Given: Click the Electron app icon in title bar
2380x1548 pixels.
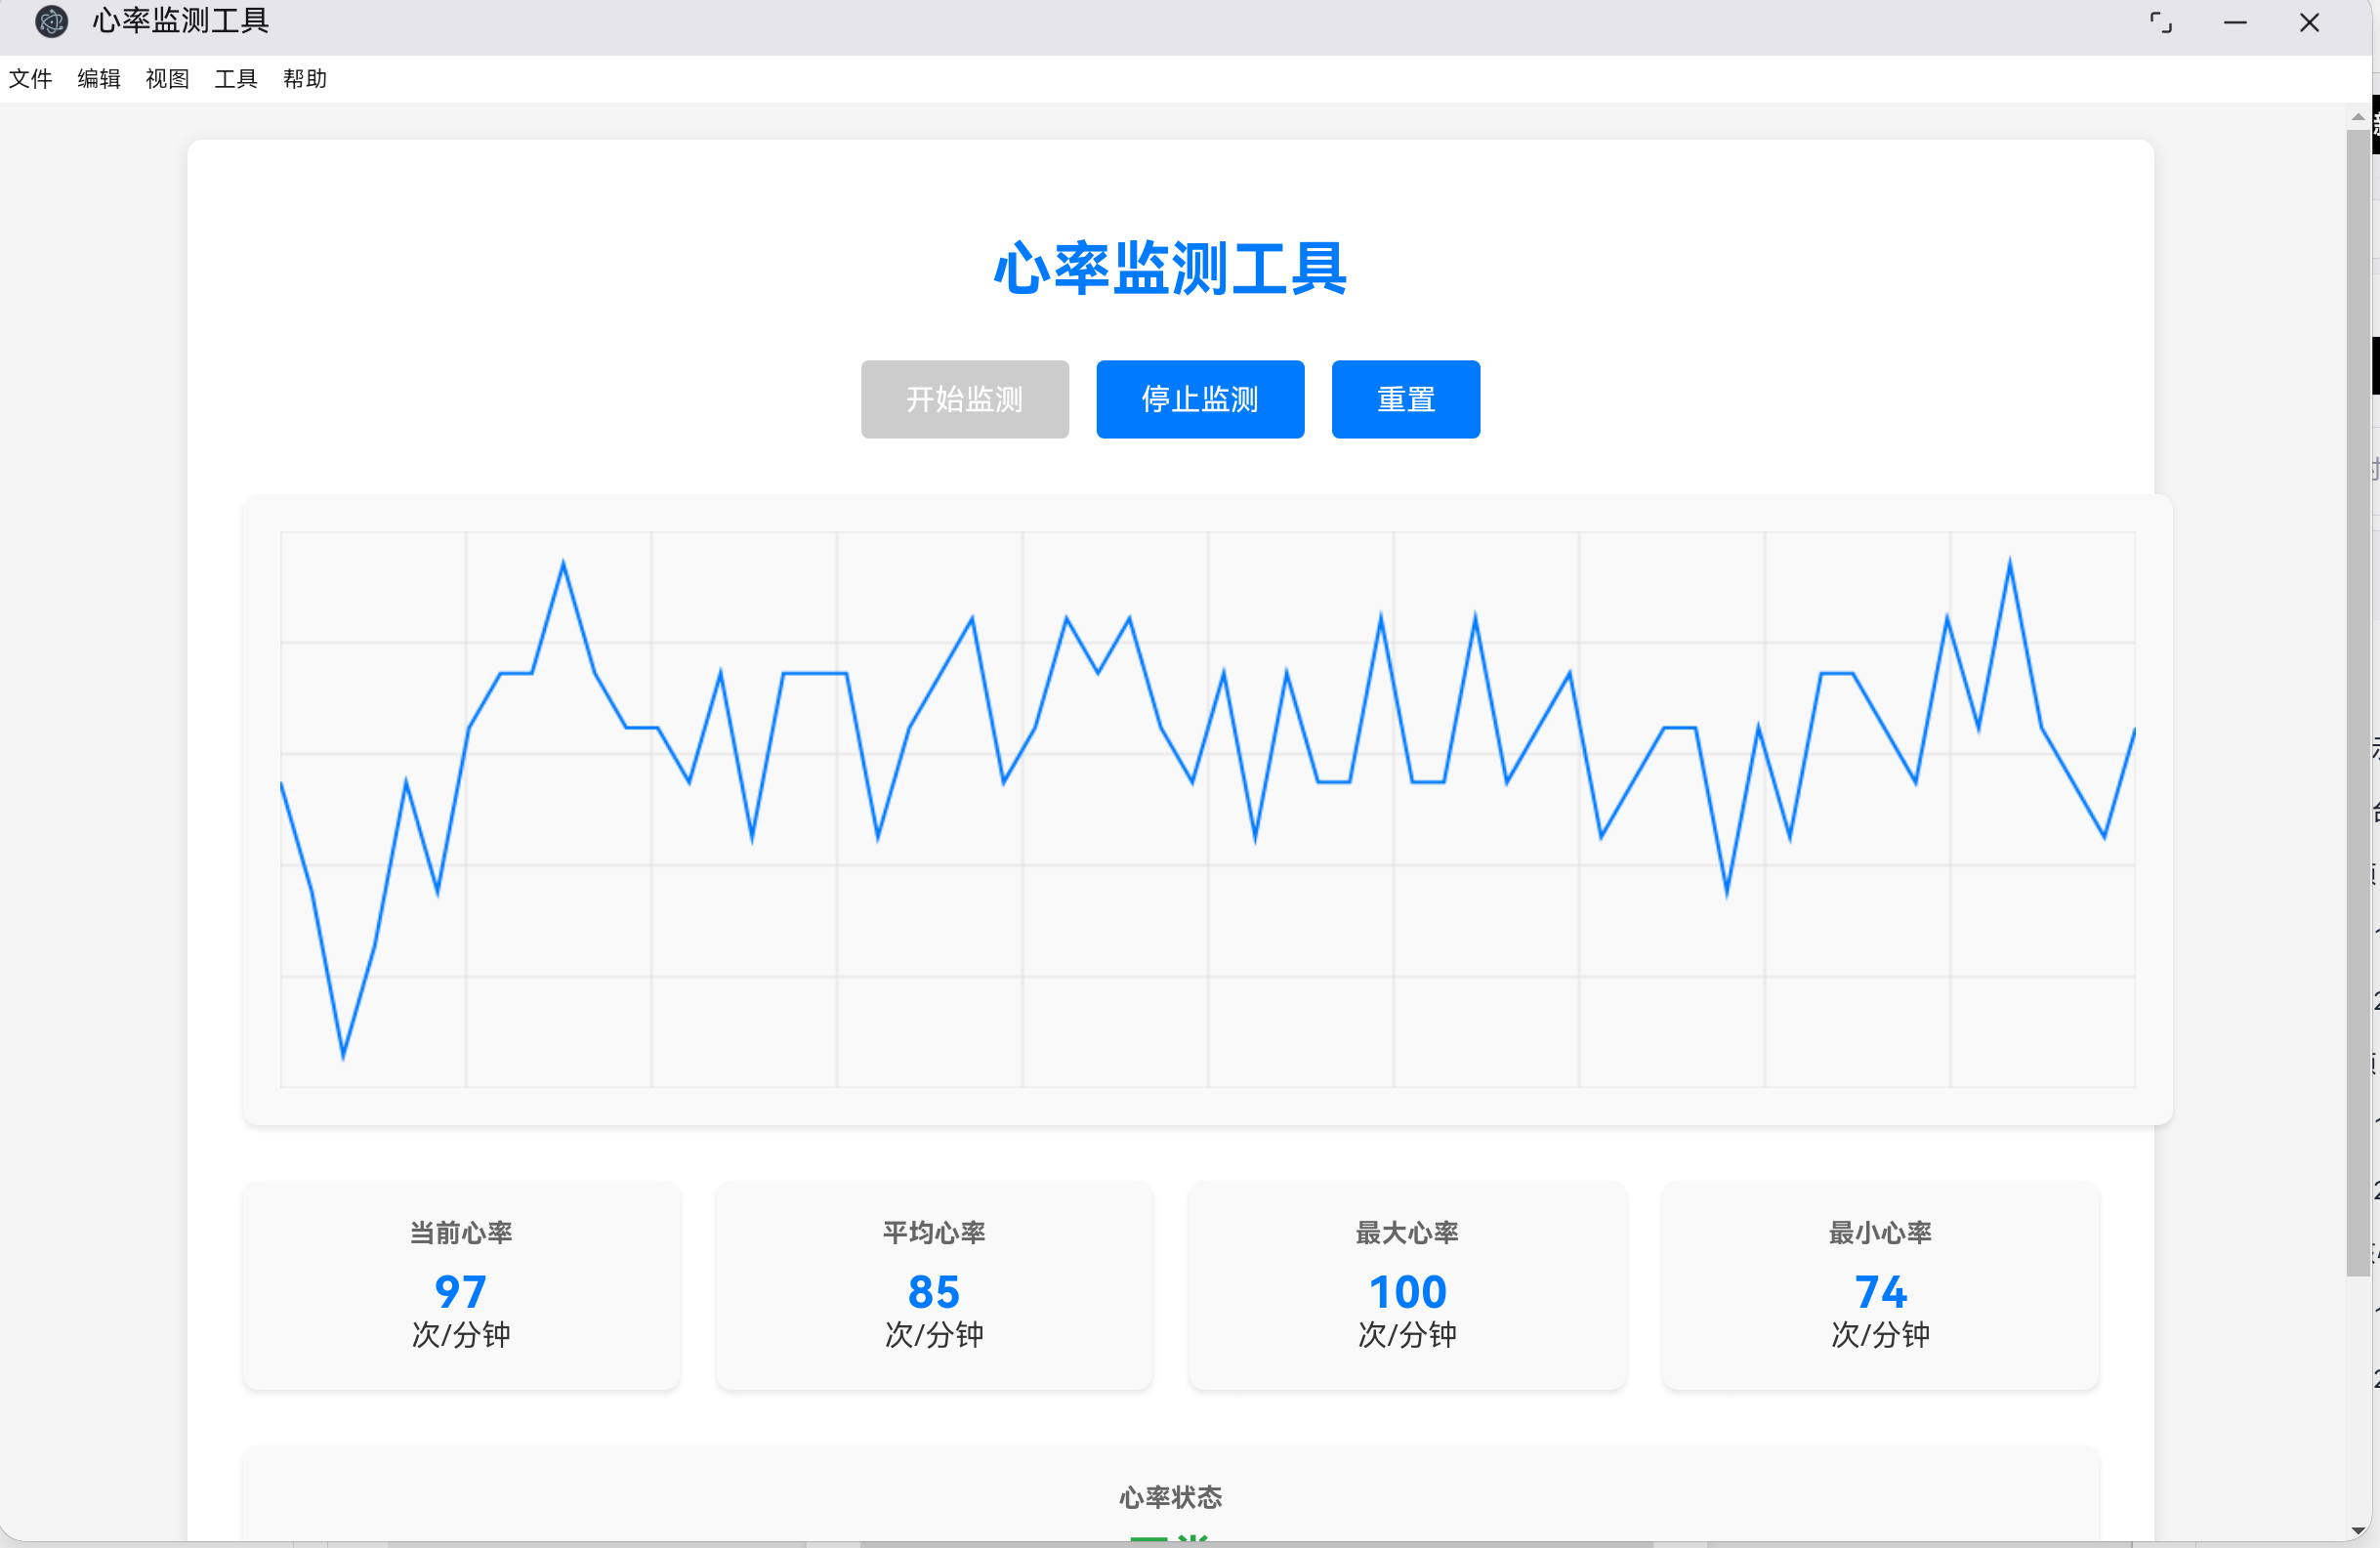Looking at the screenshot, I should click(51, 22).
